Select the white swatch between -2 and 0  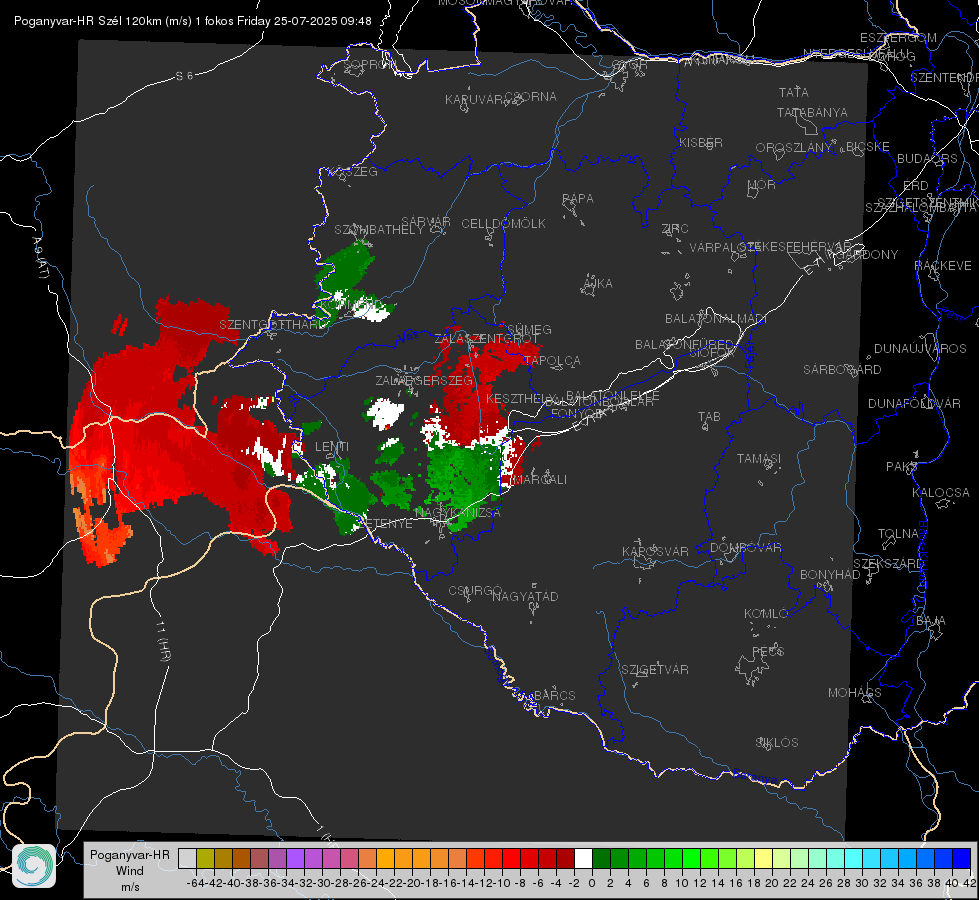[x=583, y=858]
